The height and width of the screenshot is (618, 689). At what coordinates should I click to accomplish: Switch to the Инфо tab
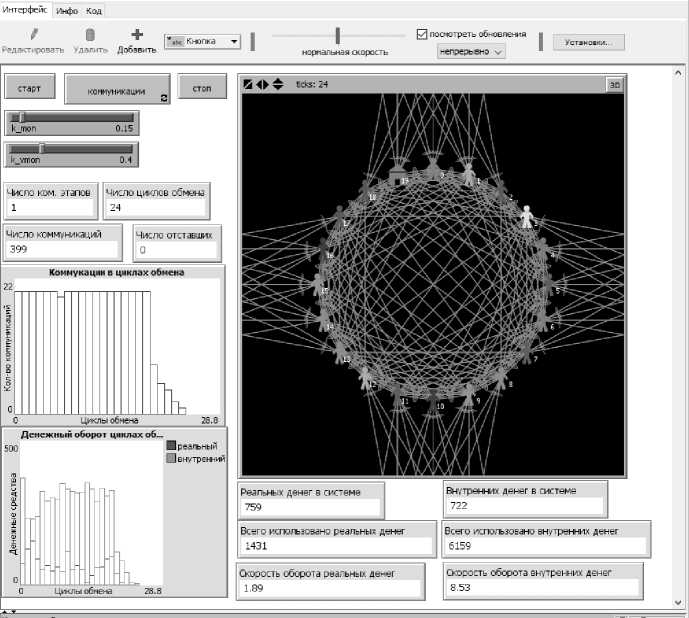pos(67,11)
